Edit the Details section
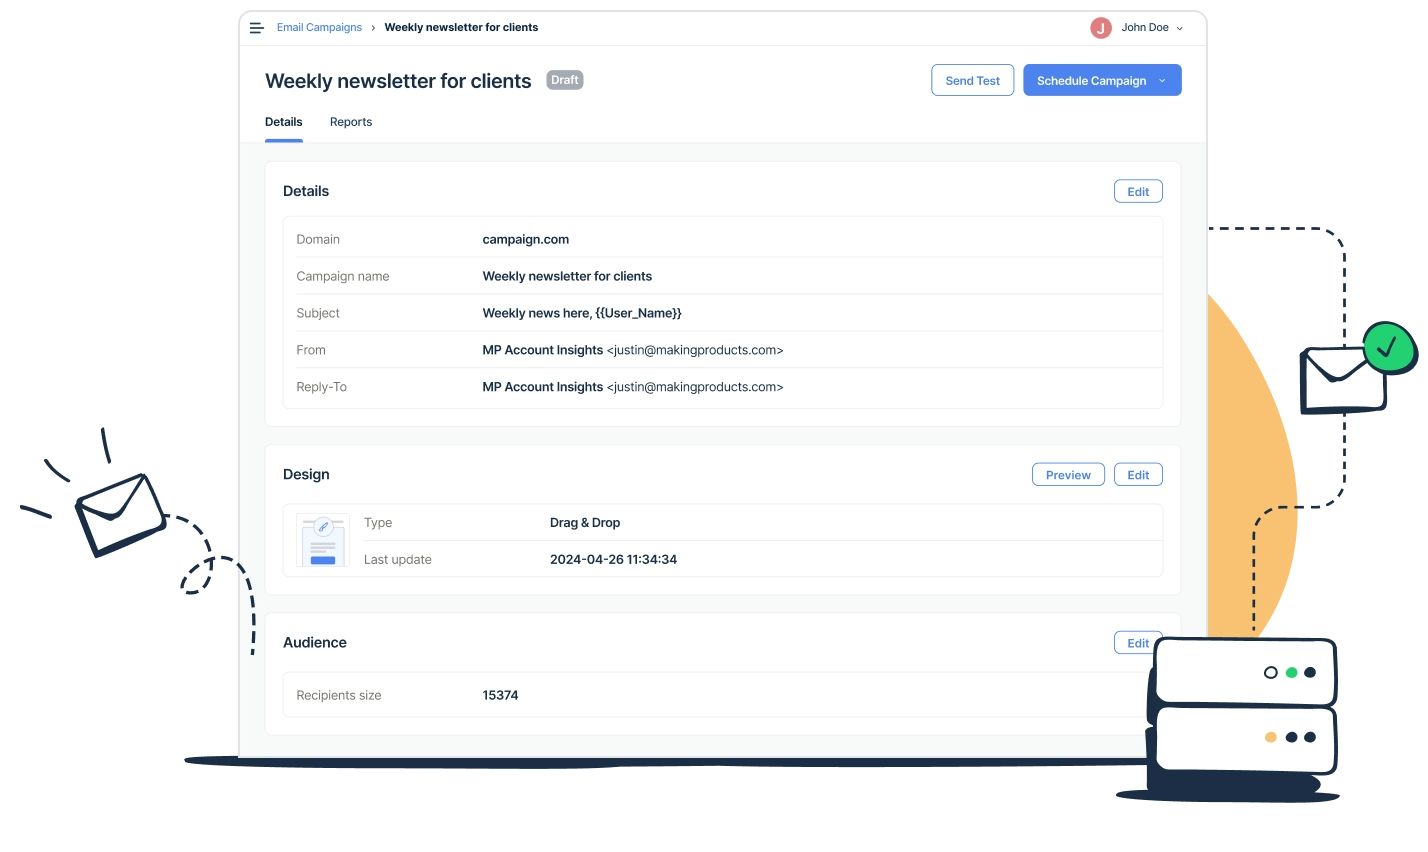 [1138, 192]
